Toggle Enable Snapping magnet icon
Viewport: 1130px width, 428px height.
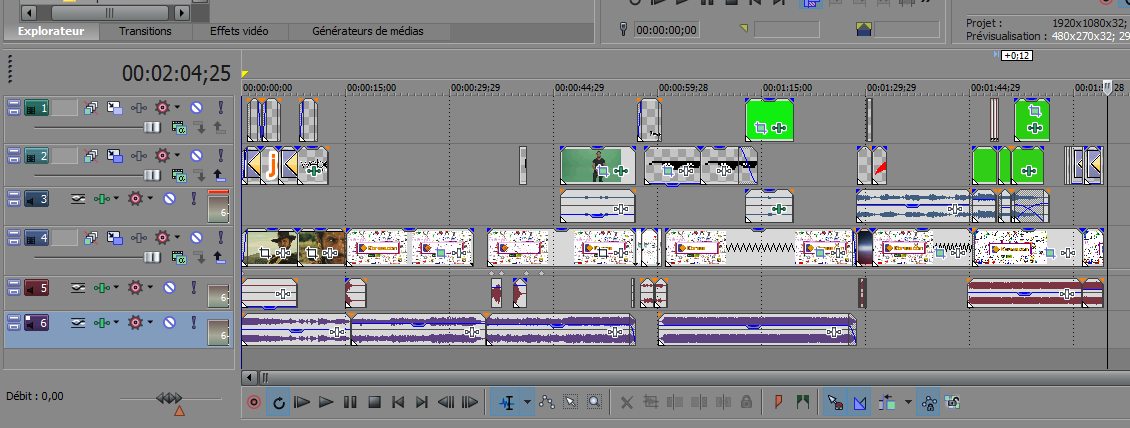834,402
